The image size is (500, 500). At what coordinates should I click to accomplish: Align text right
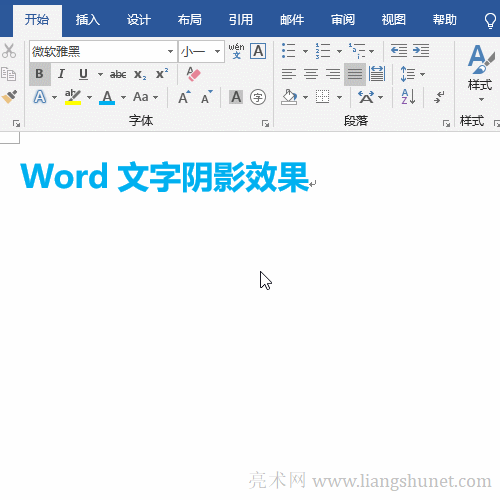[333, 74]
